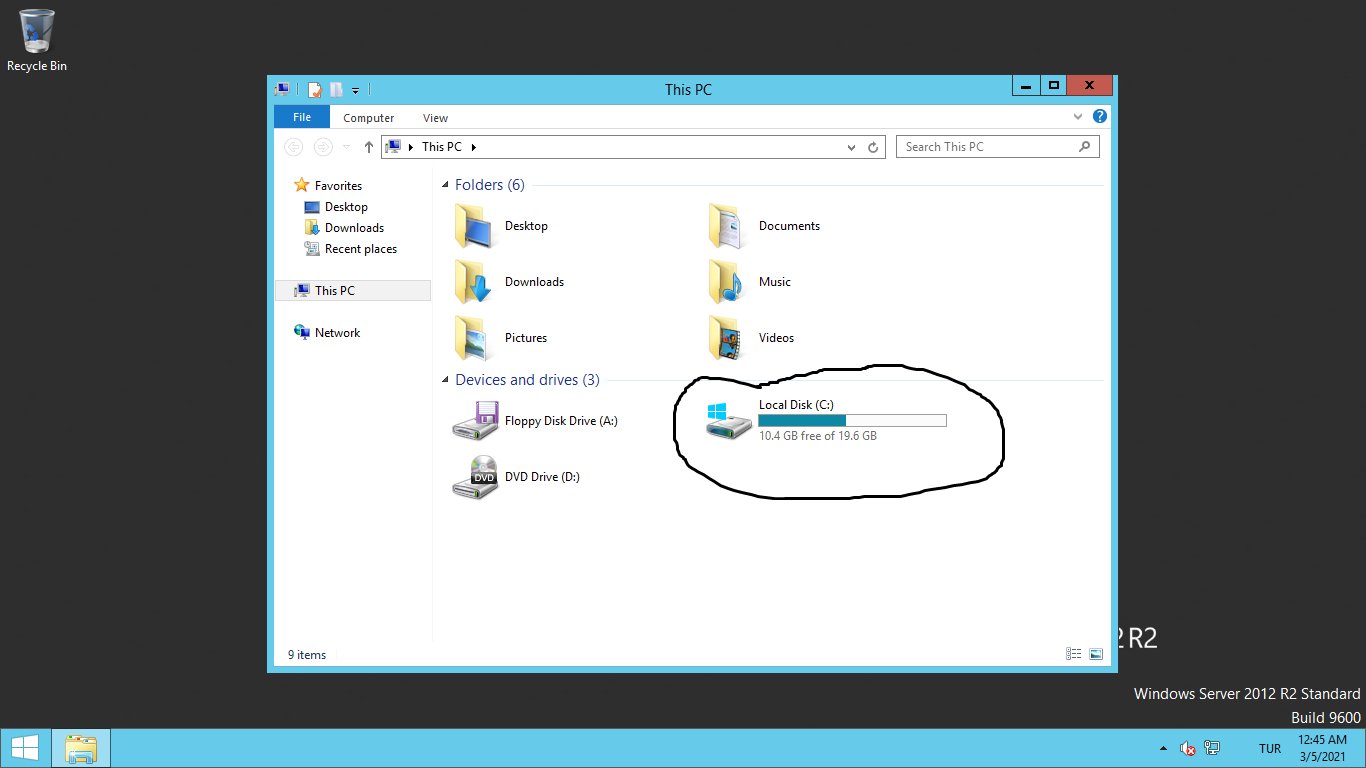
Task: Click the New folder quick access icon
Action: [337, 90]
